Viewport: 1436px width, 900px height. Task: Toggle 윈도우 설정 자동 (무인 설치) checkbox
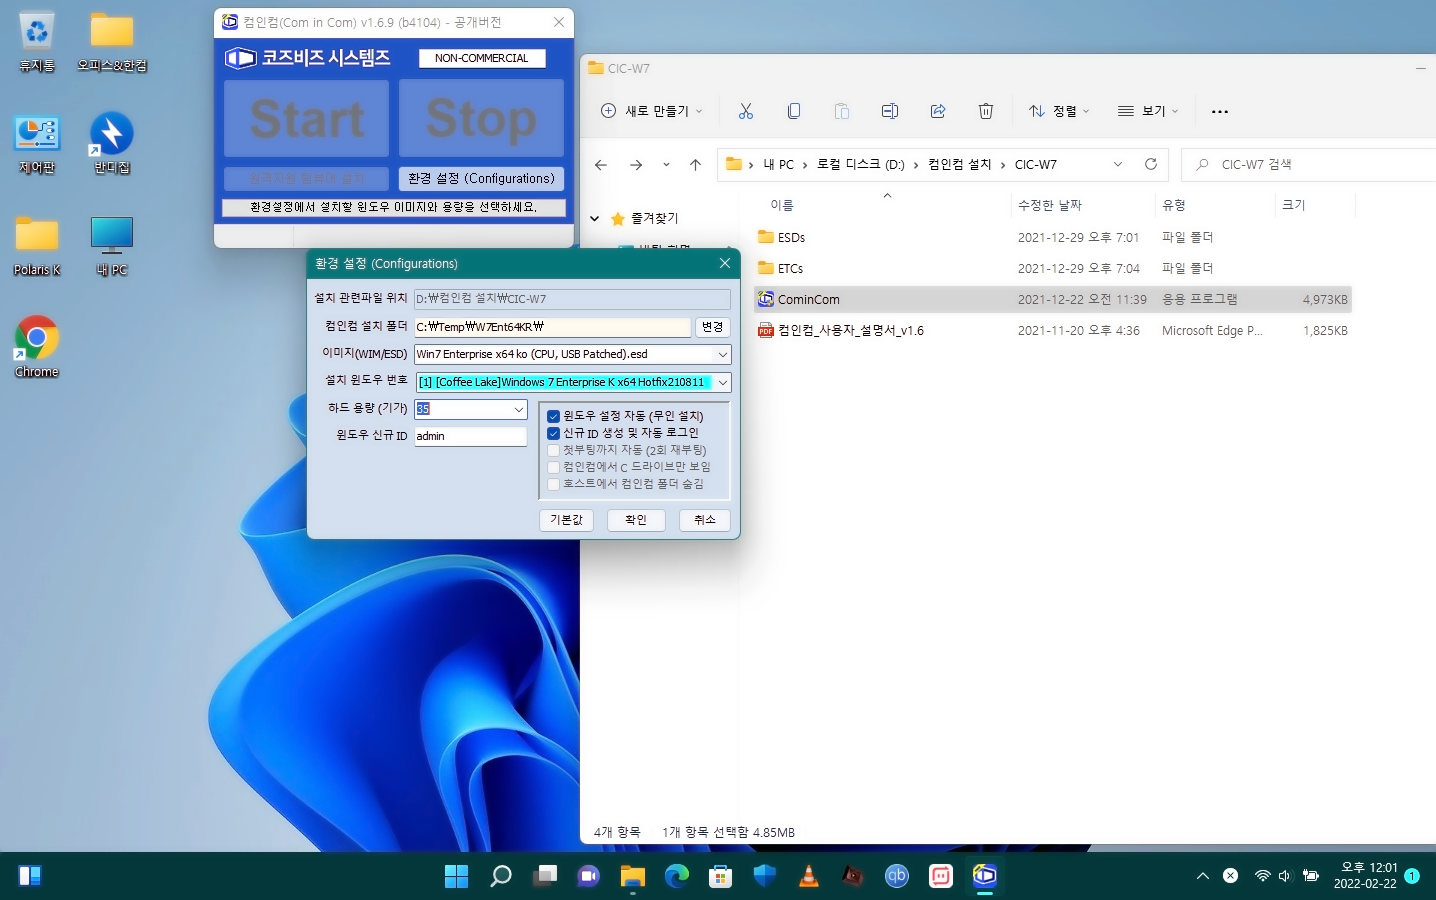coord(553,416)
